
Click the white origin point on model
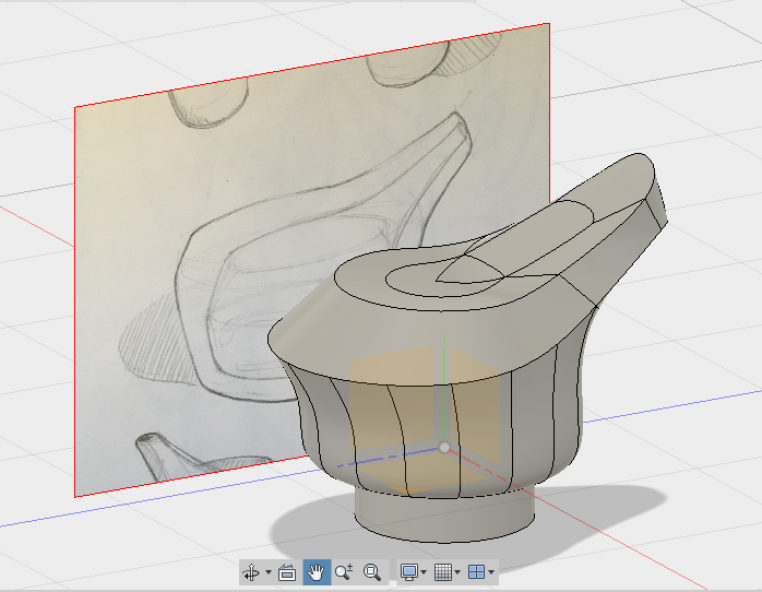[x=444, y=447]
